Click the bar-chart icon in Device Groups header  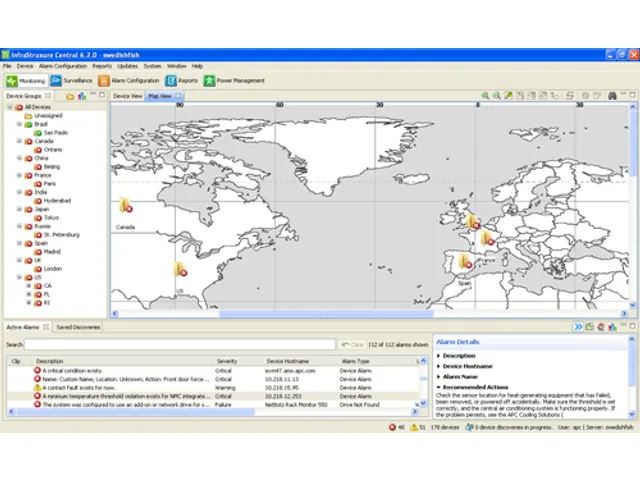[x=82, y=96]
